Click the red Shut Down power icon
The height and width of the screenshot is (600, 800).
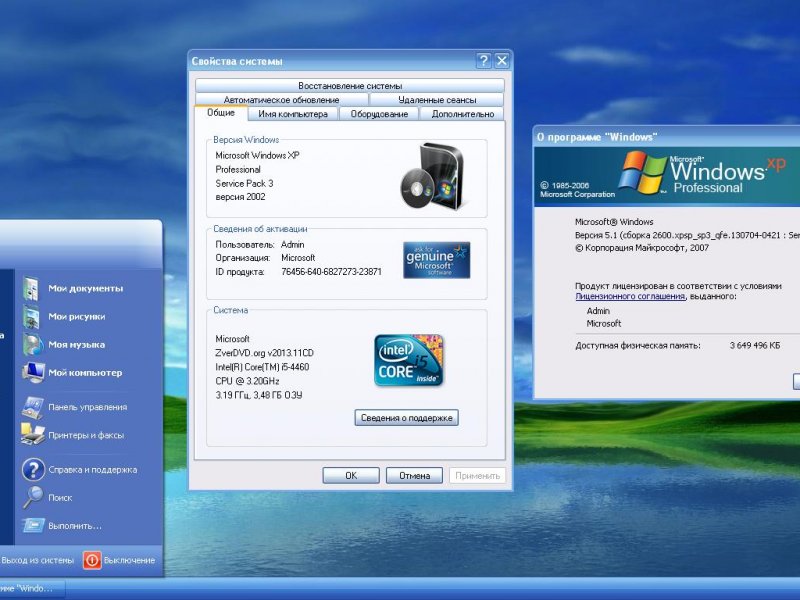(92, 560)
